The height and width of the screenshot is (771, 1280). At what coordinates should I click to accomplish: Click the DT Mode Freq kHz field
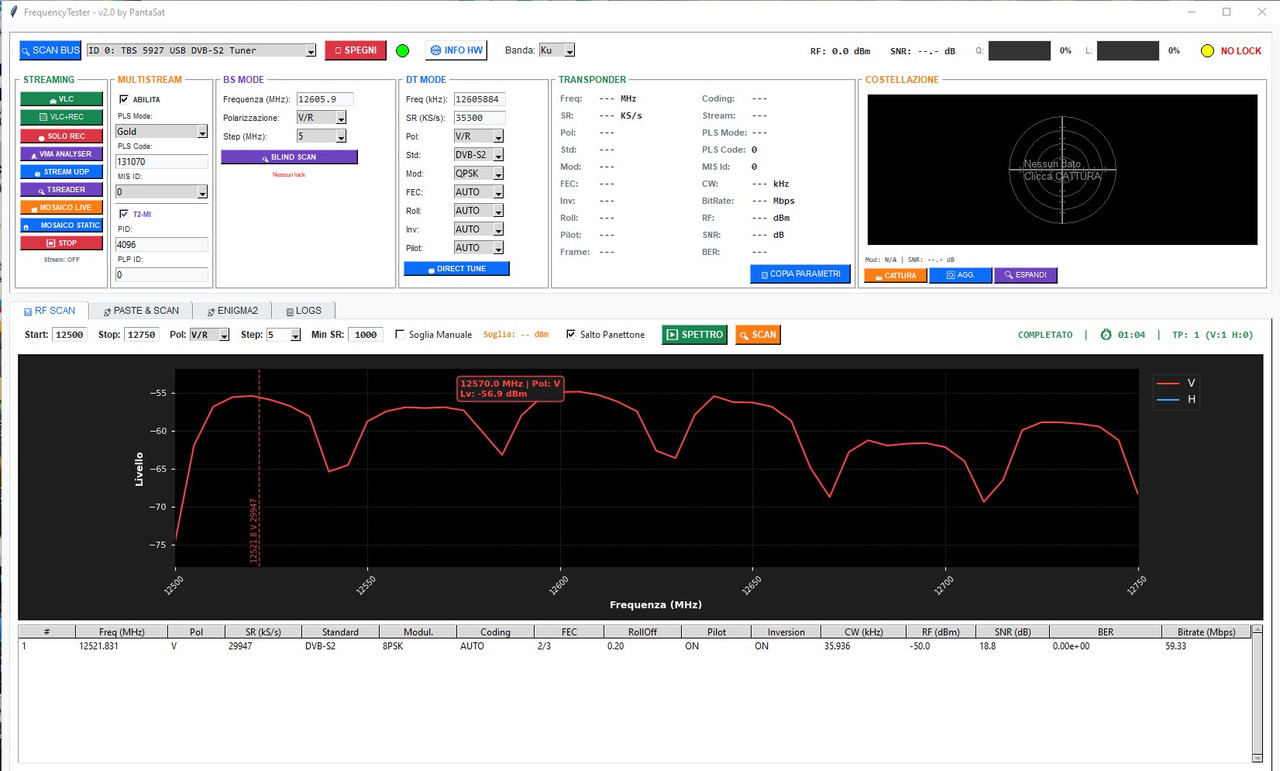[479, 99]
